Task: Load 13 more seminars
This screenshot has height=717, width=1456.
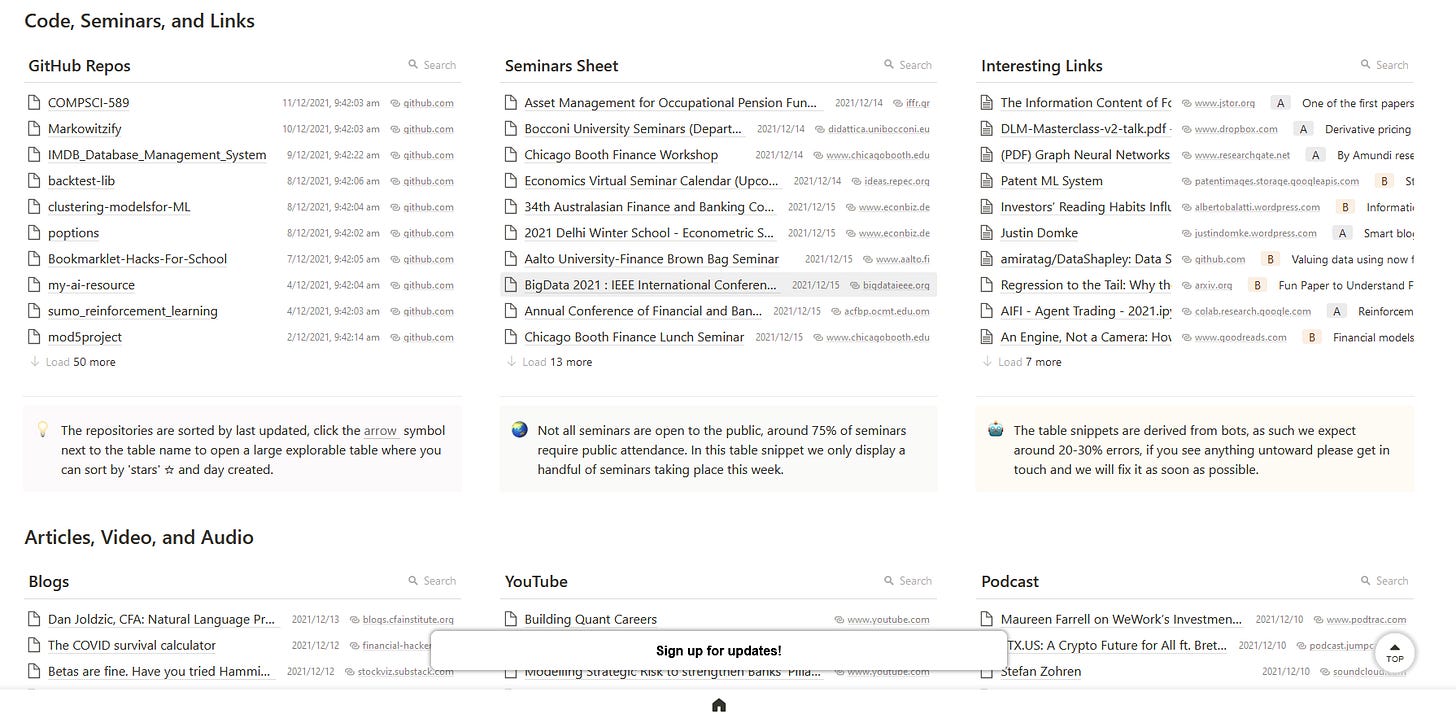Action: (549, 362)
